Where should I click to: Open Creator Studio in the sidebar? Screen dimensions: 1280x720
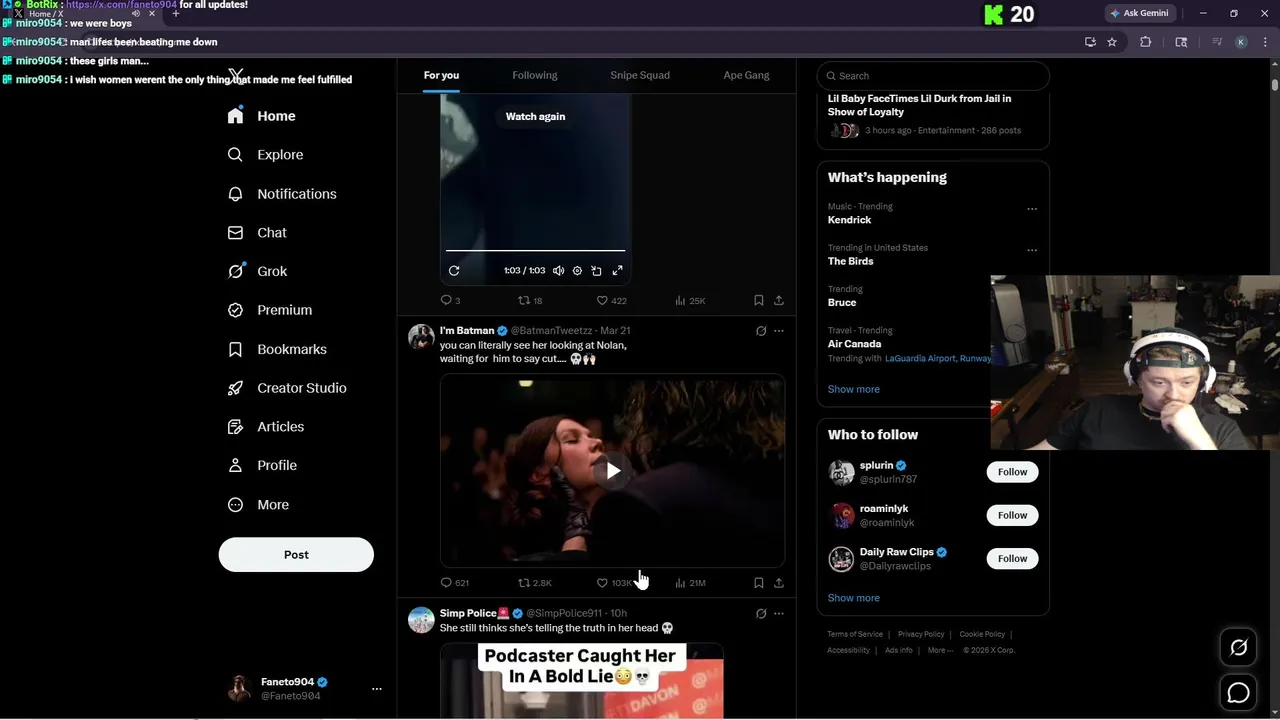287,388
